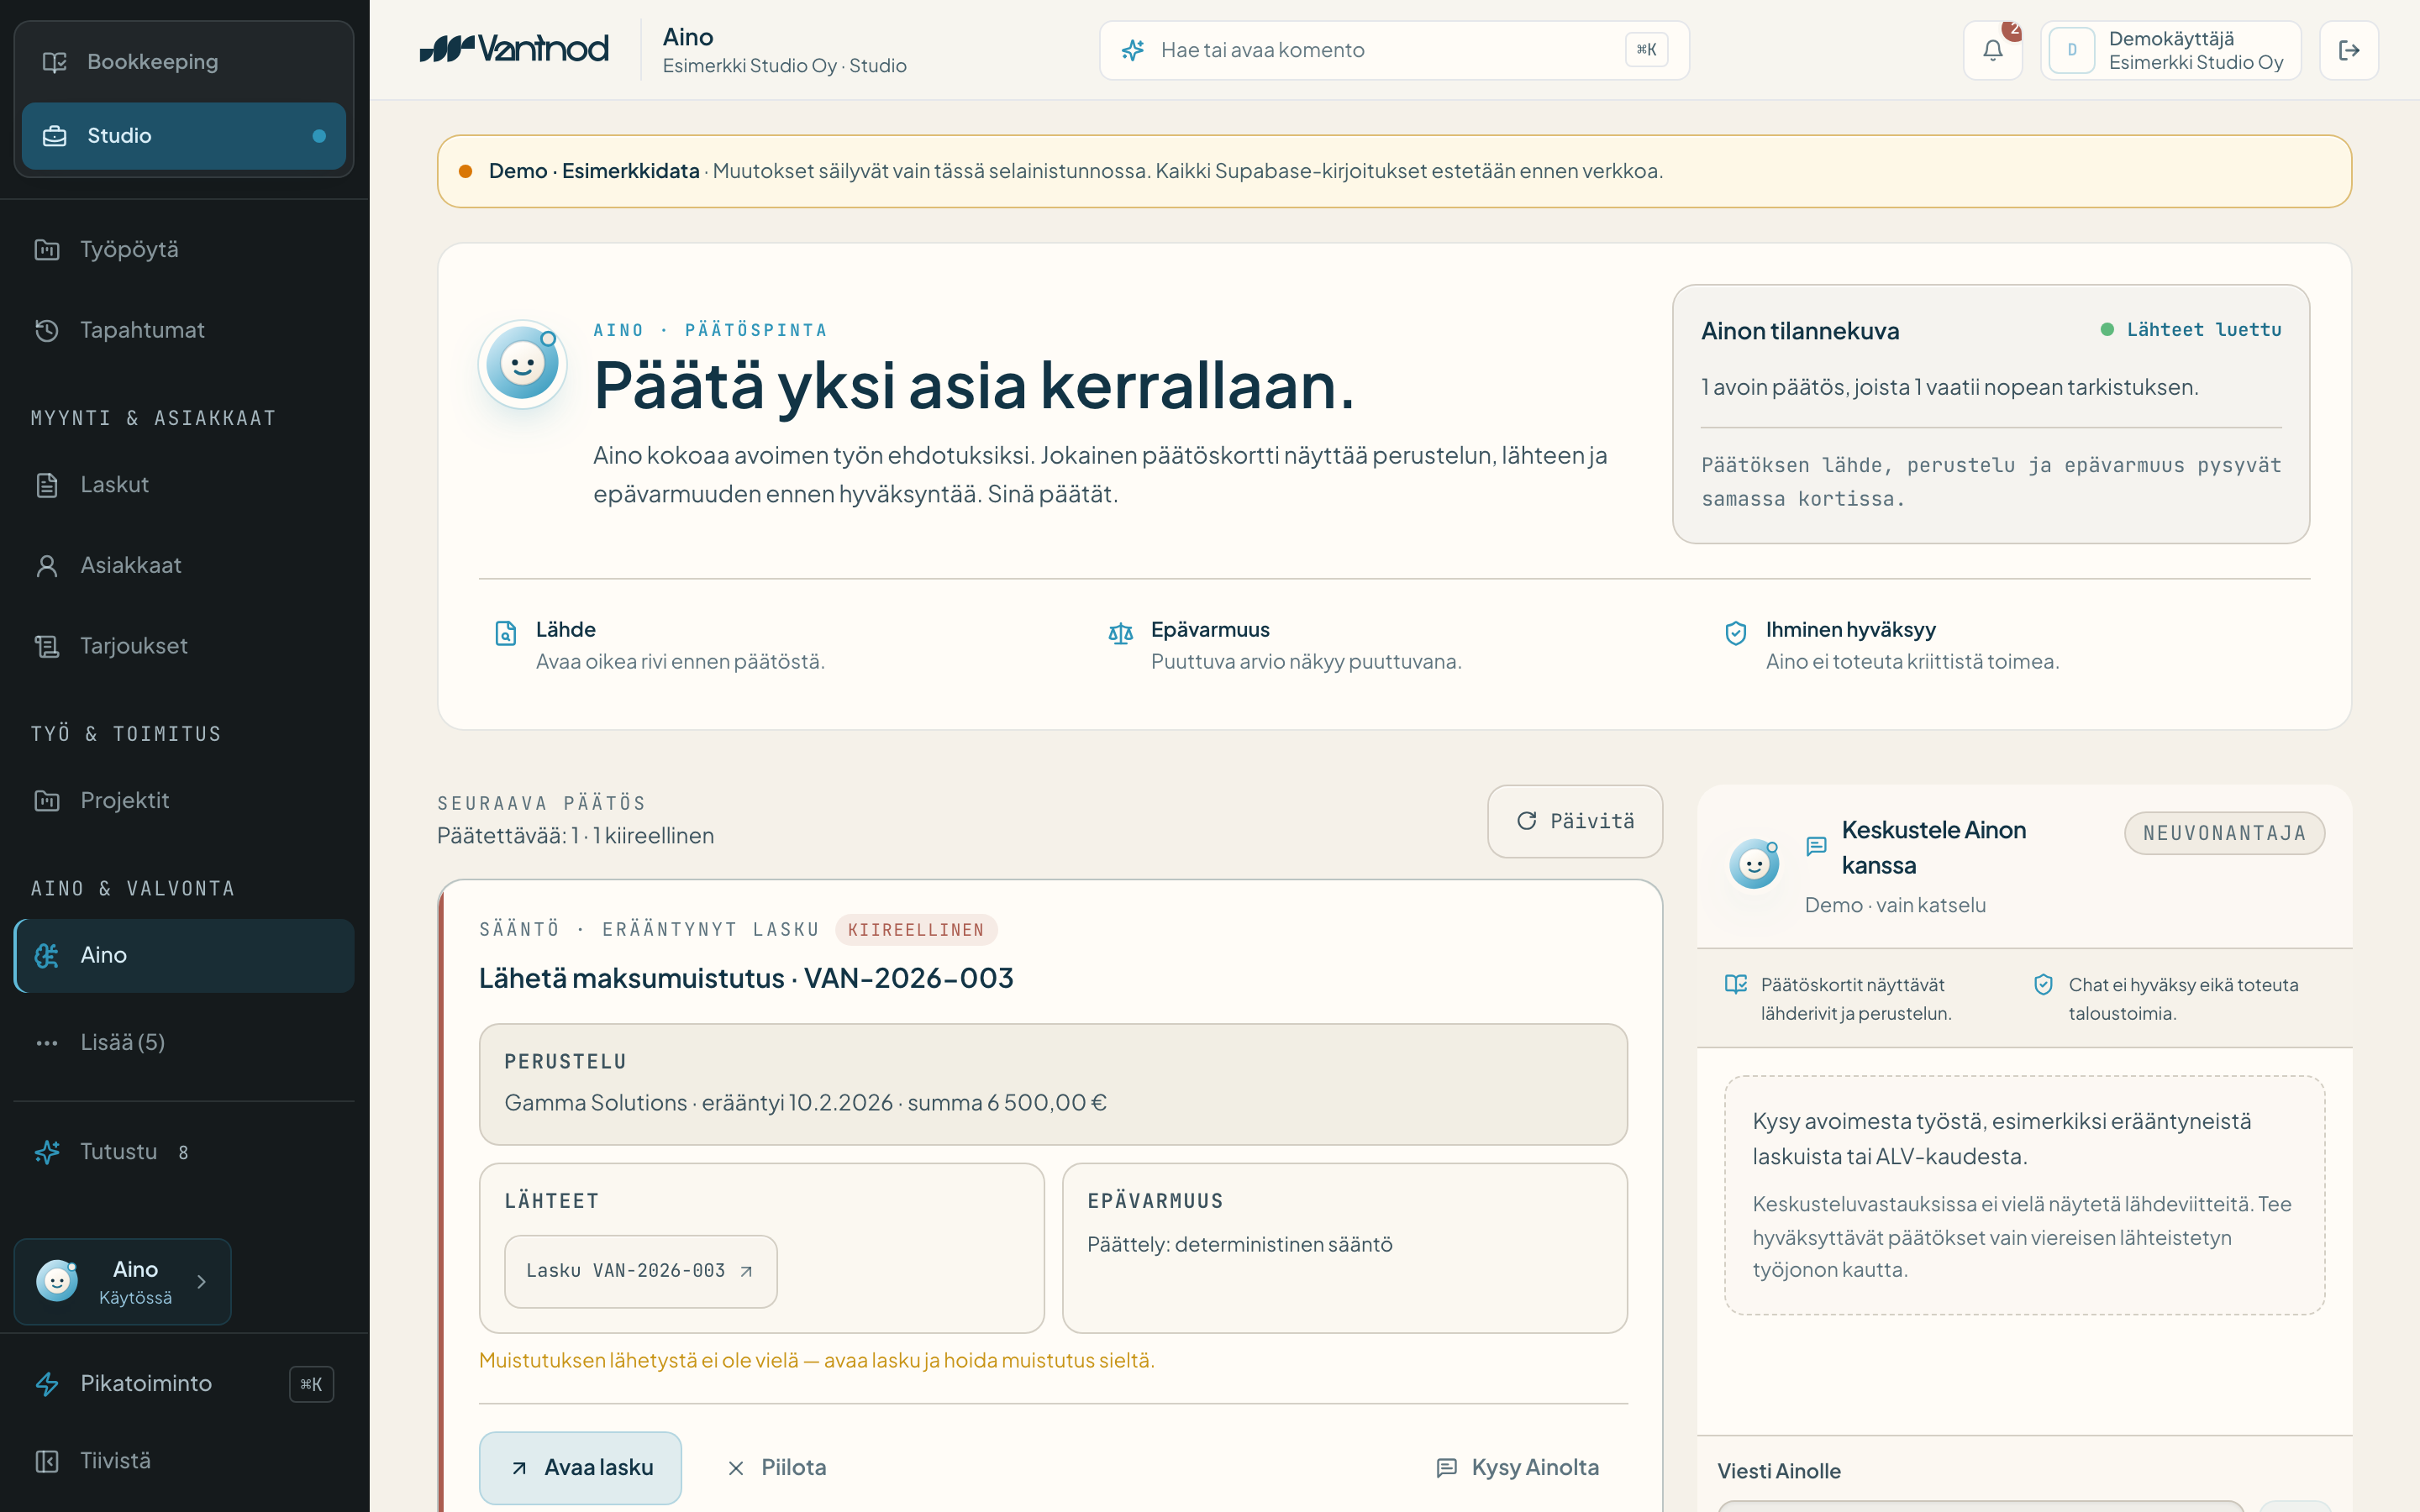This screenshot has width=2420, height=1512.
Task: Select the Studio workspace
Action: click(184, 136)
